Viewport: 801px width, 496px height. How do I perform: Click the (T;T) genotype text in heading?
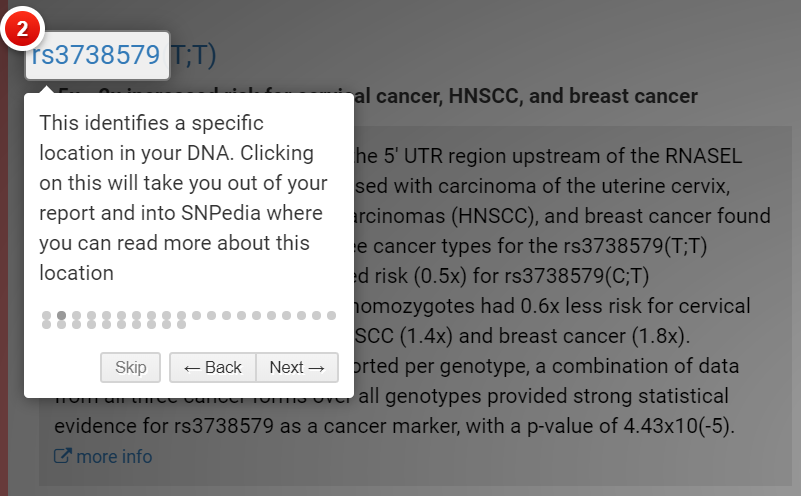(x=193, y=55)
